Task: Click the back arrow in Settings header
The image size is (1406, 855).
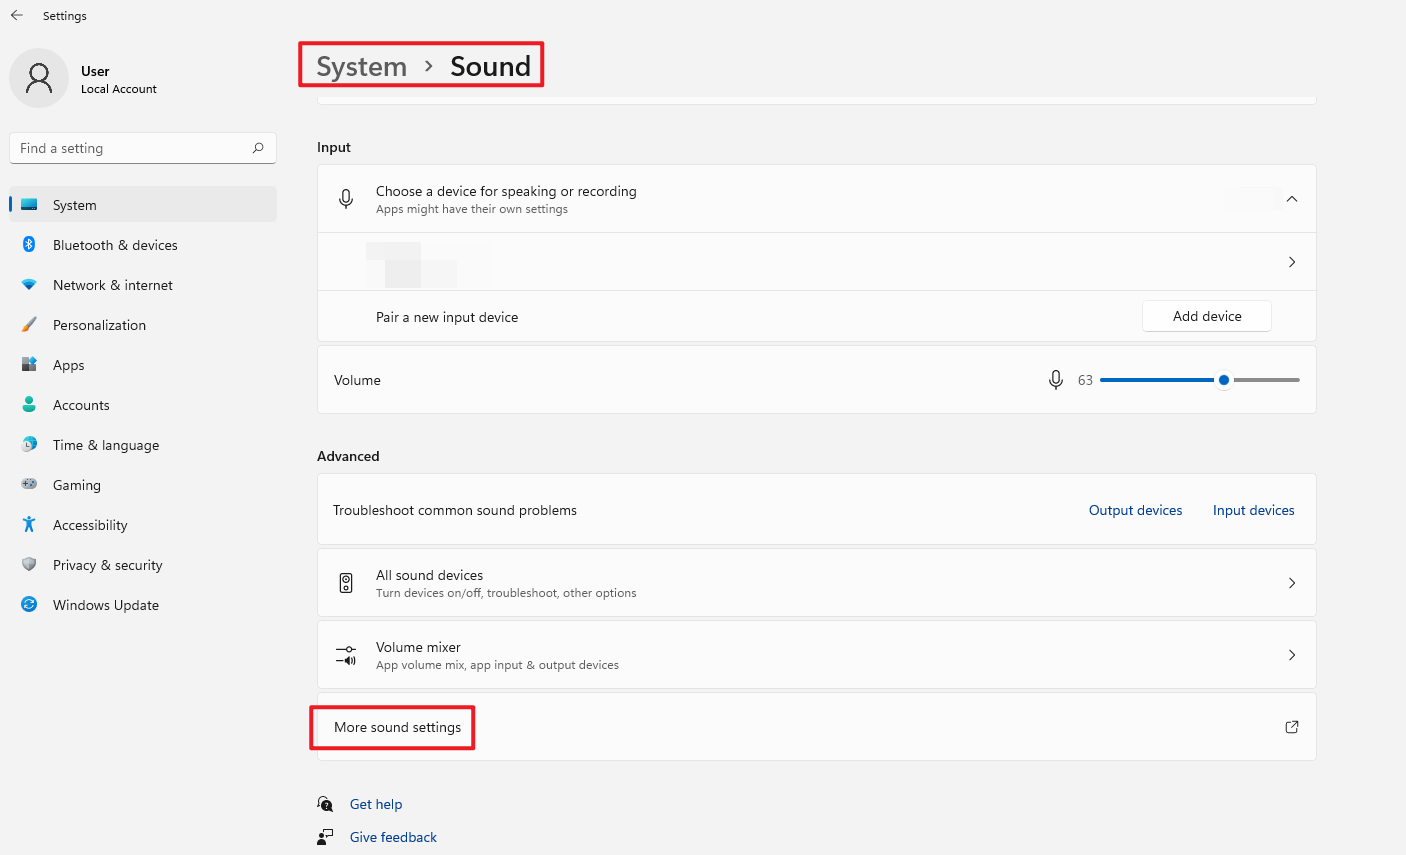Action: (x=17, y=16)
